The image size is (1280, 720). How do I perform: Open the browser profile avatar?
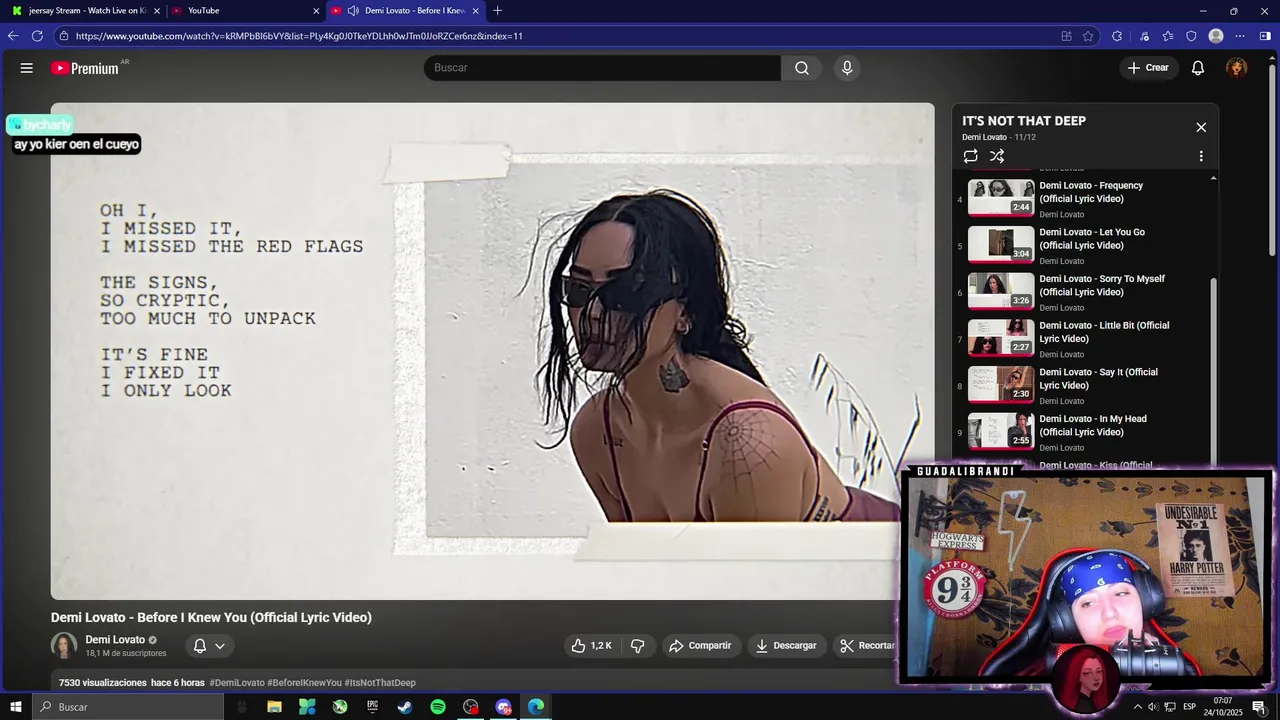[x=1216, y=36]
